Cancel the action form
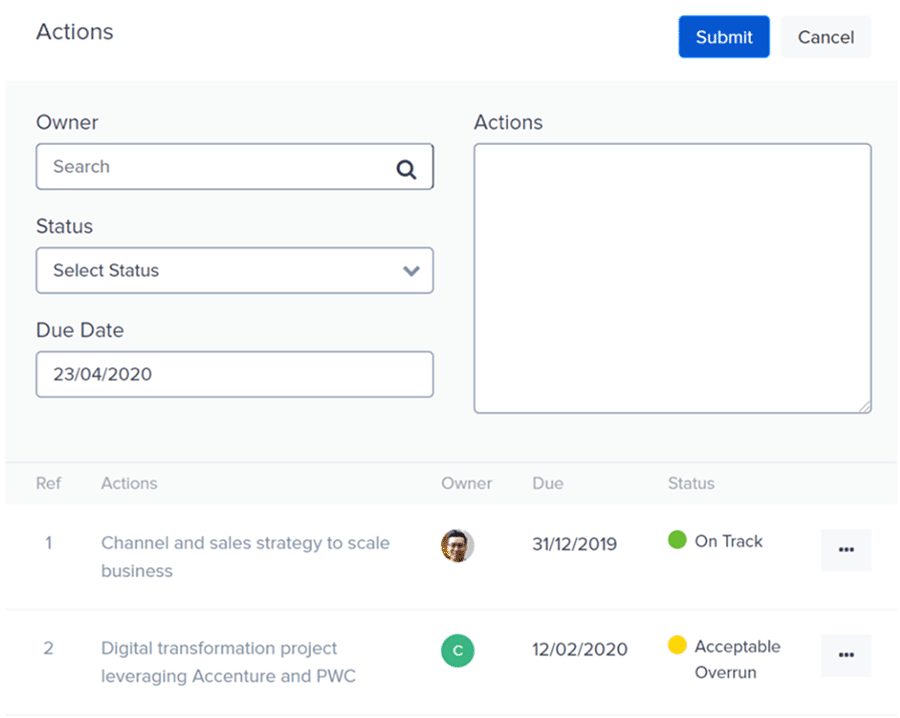This screenshot has height=718, width=900. [826, 37]
